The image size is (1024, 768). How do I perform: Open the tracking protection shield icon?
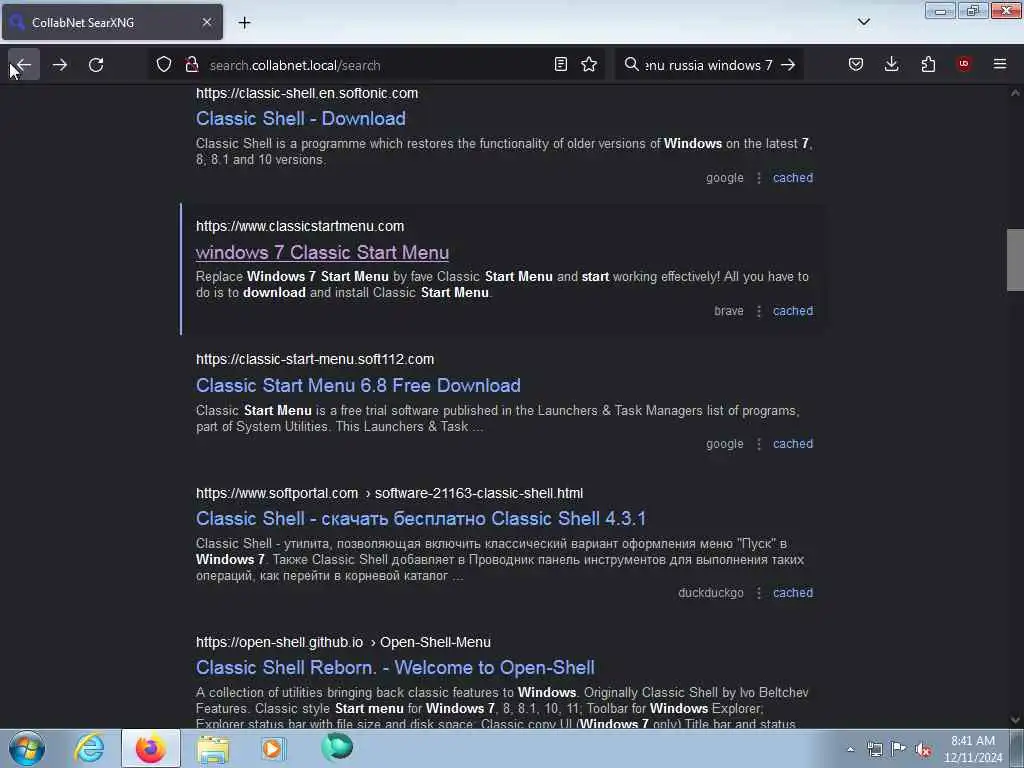tap(164, 65)
